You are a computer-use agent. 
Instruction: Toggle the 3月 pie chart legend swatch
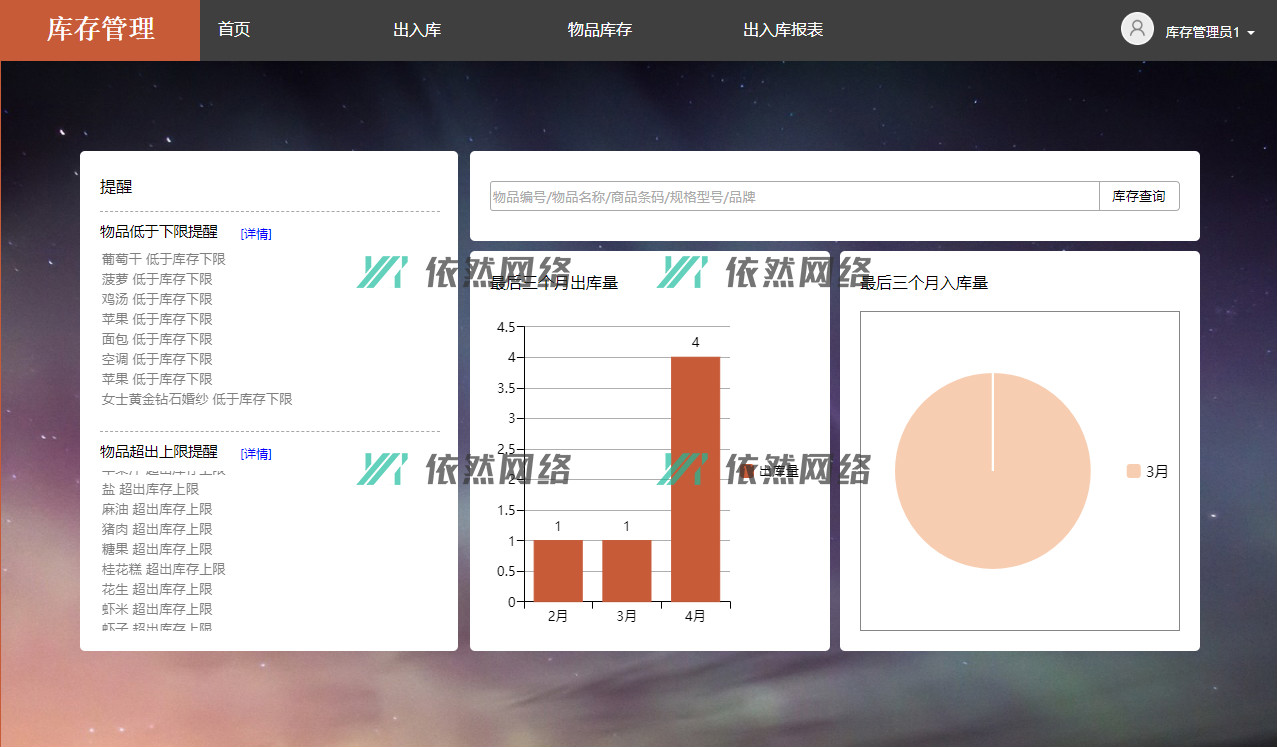(1133, 472)
